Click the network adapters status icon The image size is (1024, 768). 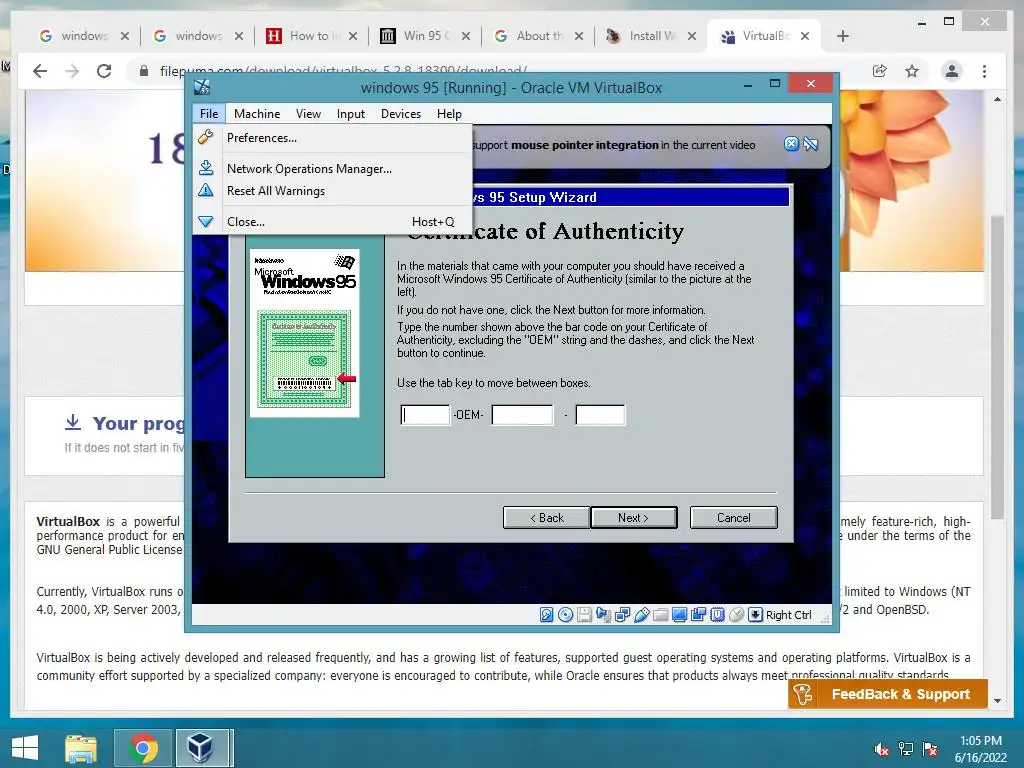click(x=622, y=615)
